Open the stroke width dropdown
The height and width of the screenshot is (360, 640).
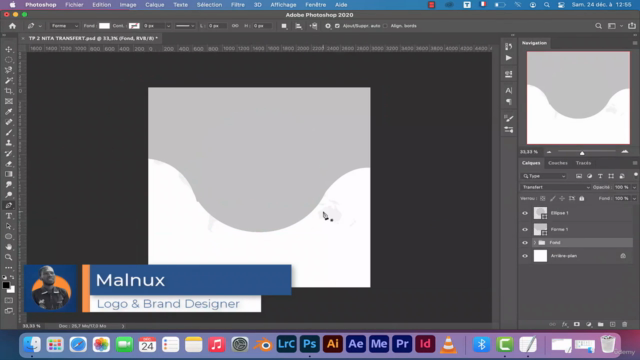(168, 26)
